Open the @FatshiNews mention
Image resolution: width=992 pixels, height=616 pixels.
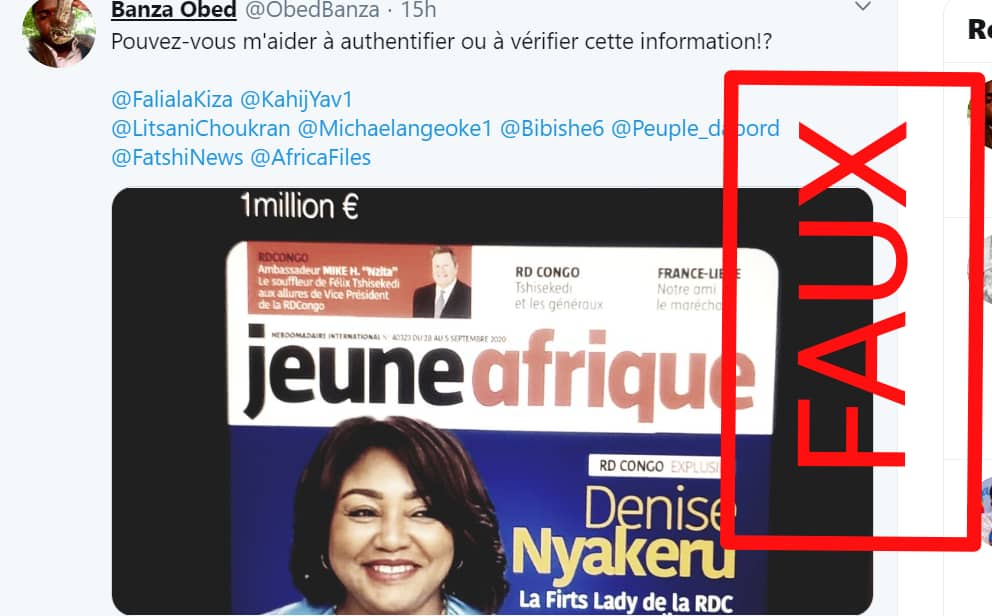[x=177, y=157]
